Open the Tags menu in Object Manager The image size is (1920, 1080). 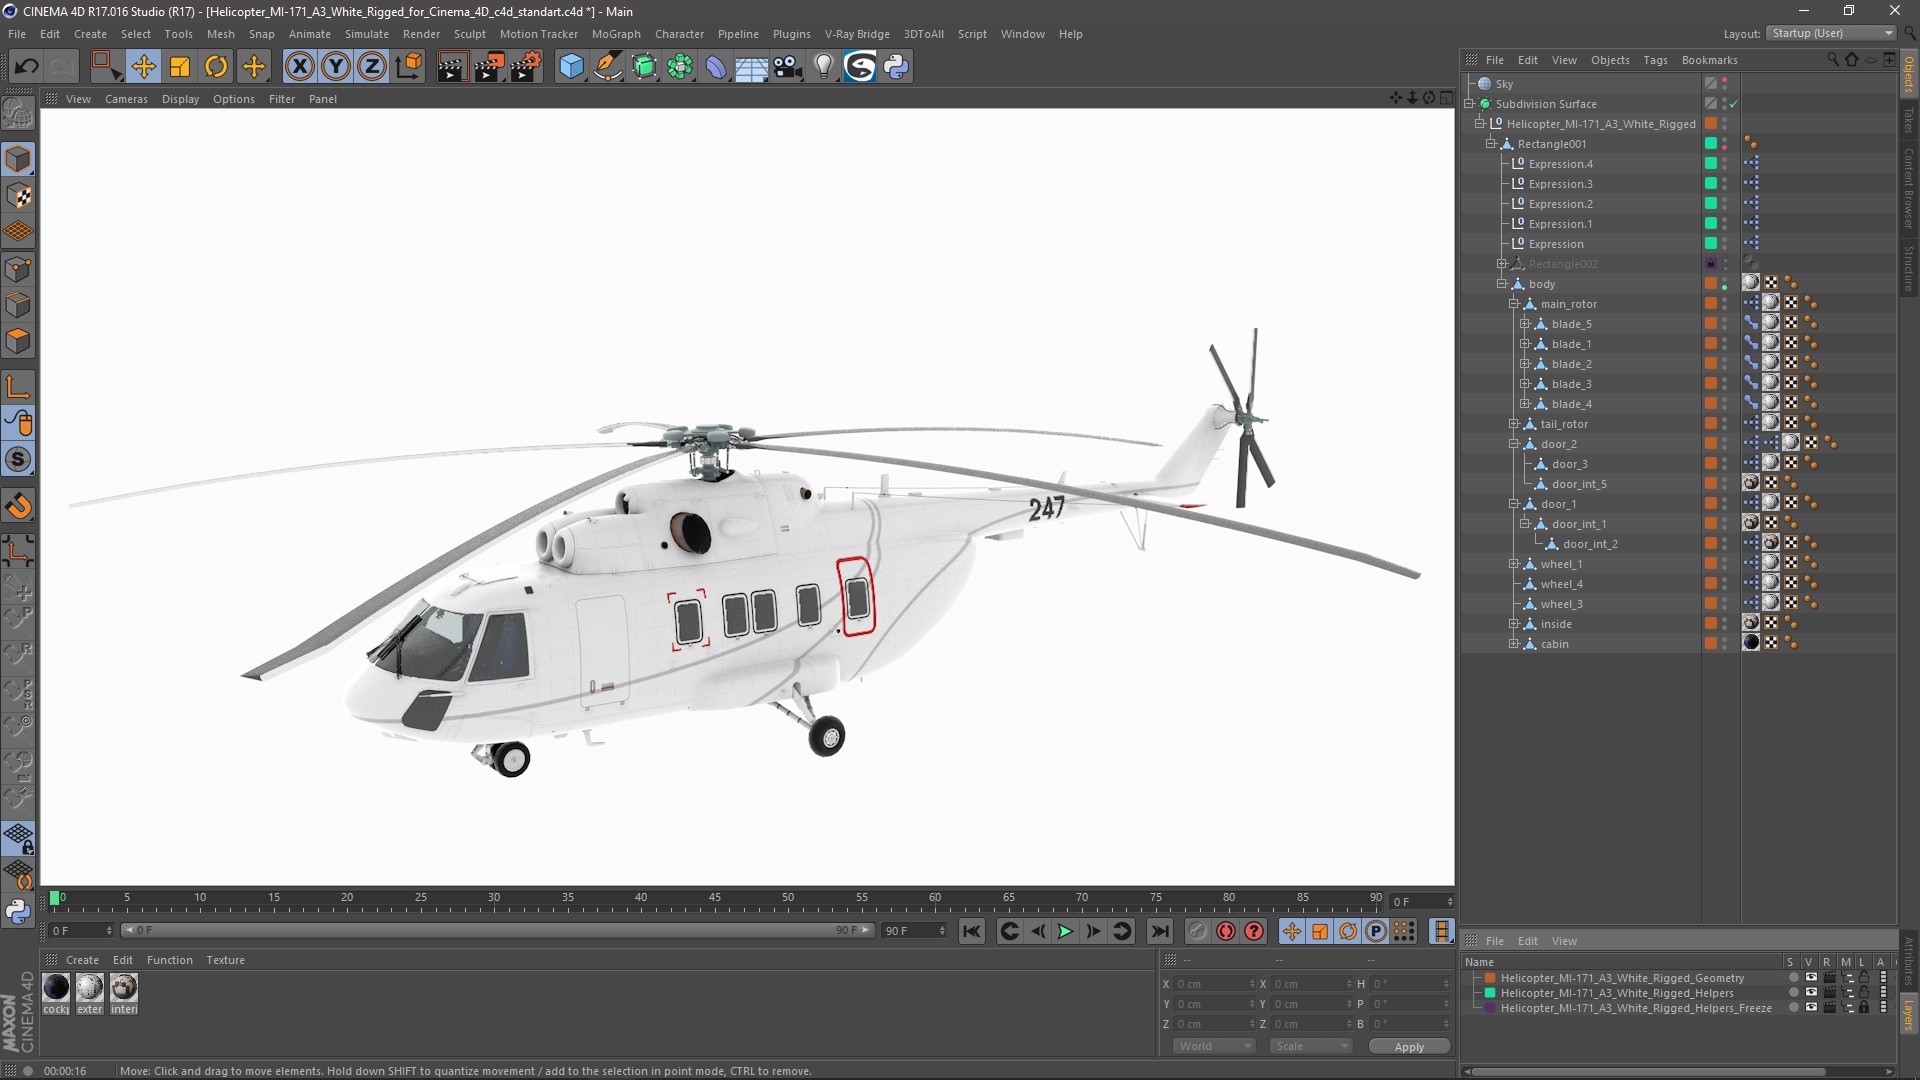(1655, 60)
